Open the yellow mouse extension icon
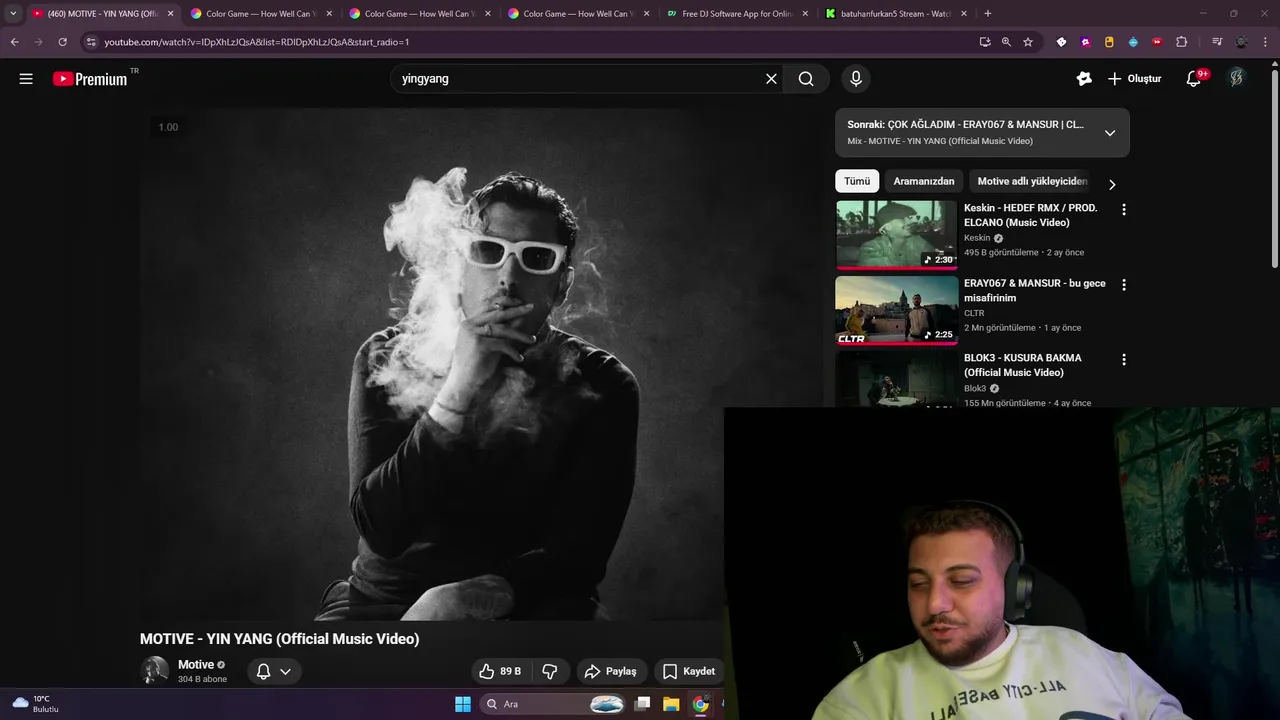Image resolution: width=1280 pixels, height=720 pixels. tap(1109, 42)
